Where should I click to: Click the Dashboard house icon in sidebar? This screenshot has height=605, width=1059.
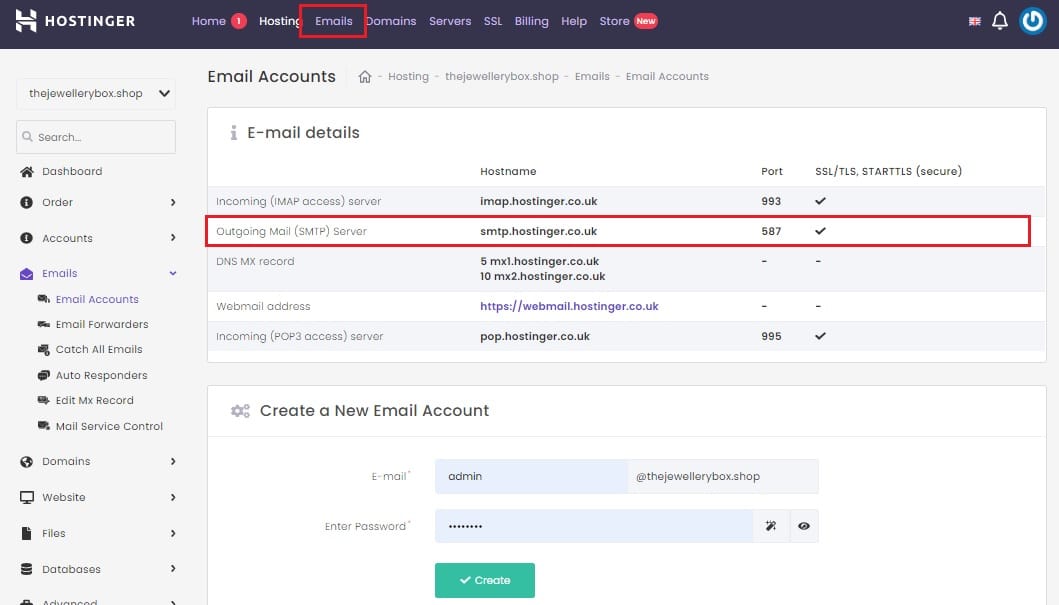(x=27, y=172)
